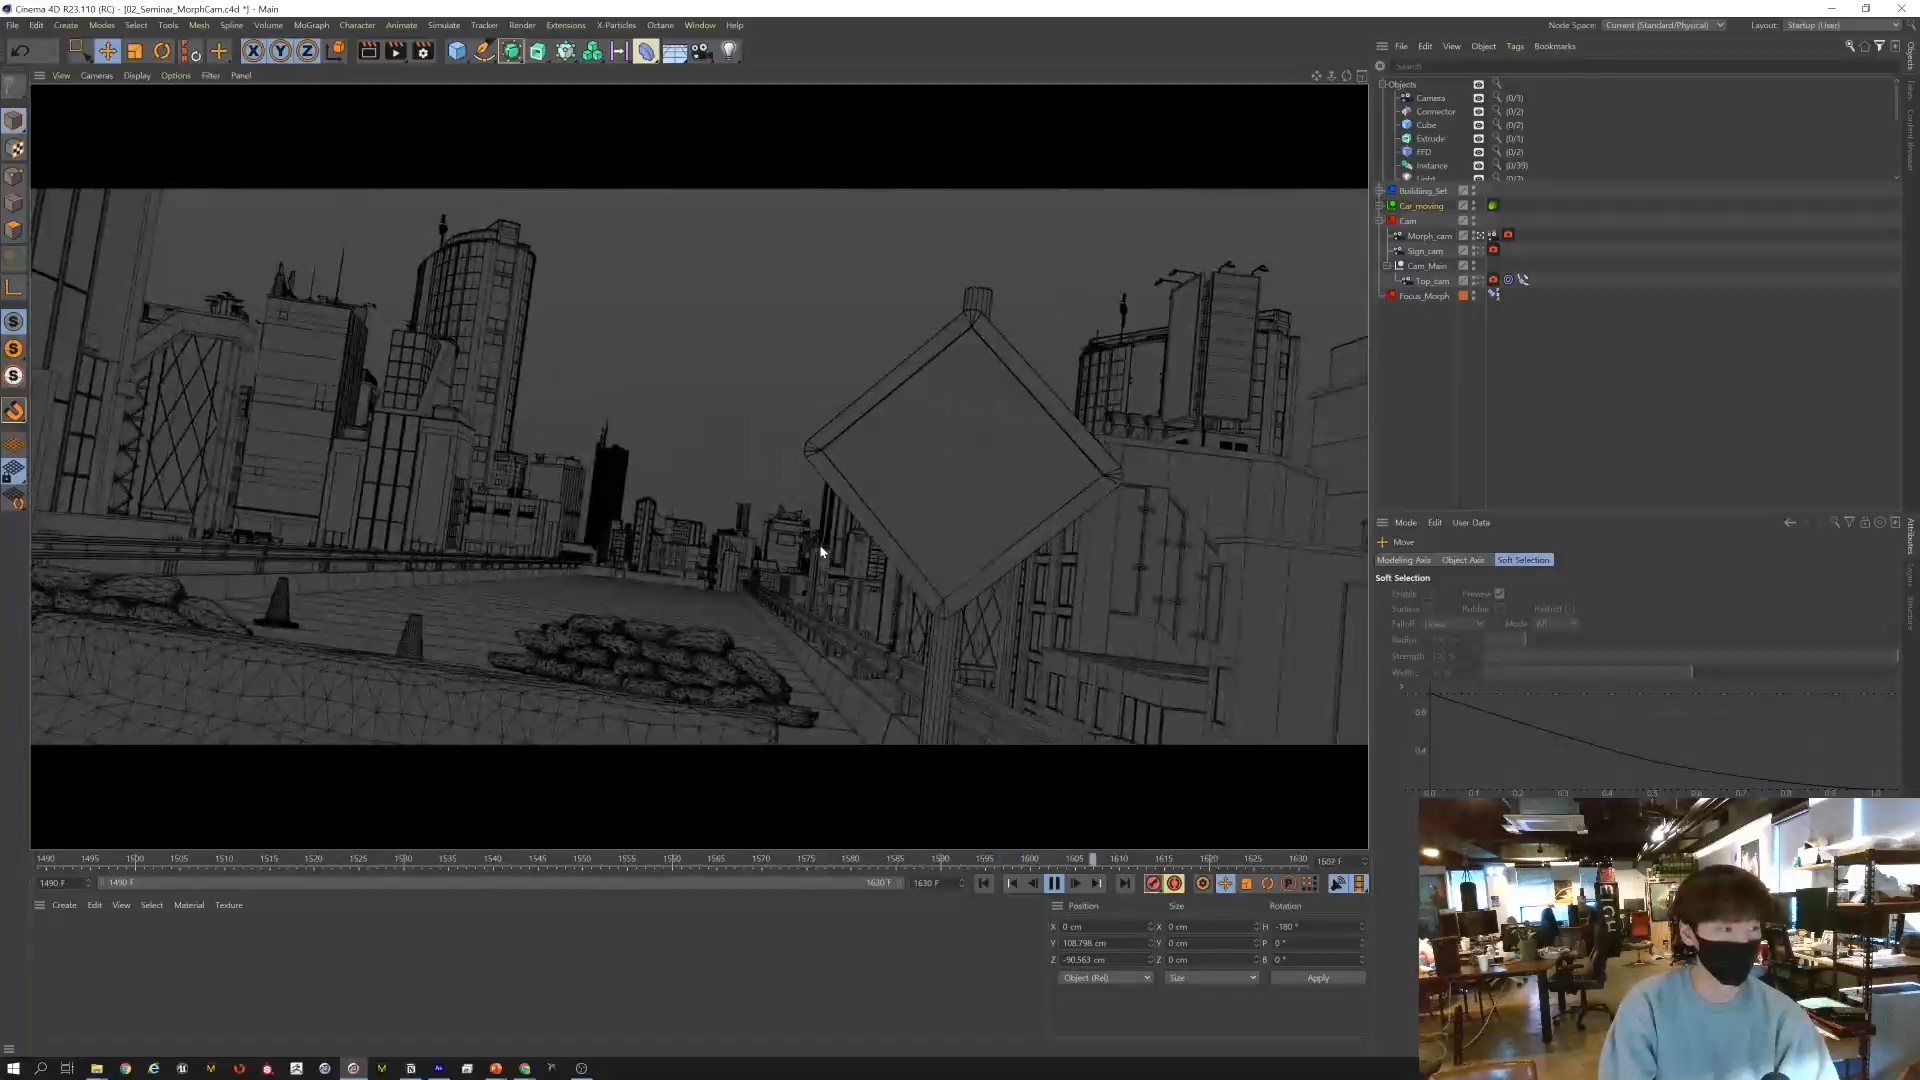Toggle visibility eye for Cube filter
This screenshot has width=1920, height=1080.
(1478, 125)
